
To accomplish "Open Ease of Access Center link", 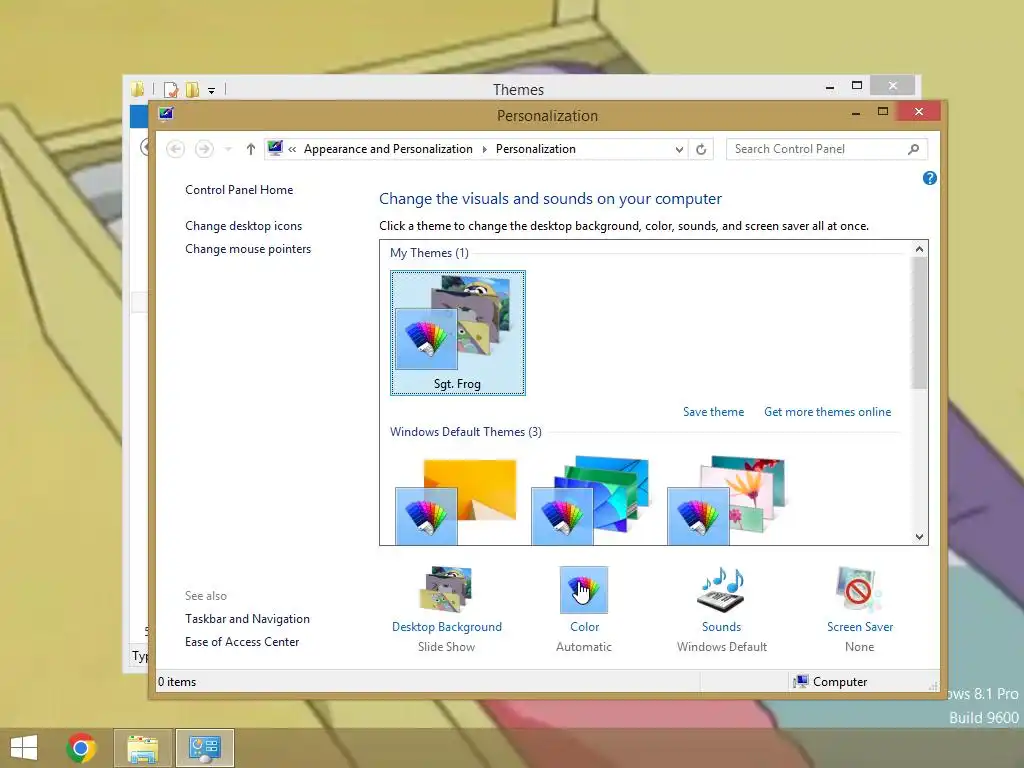I will click(x=242, y=642).
